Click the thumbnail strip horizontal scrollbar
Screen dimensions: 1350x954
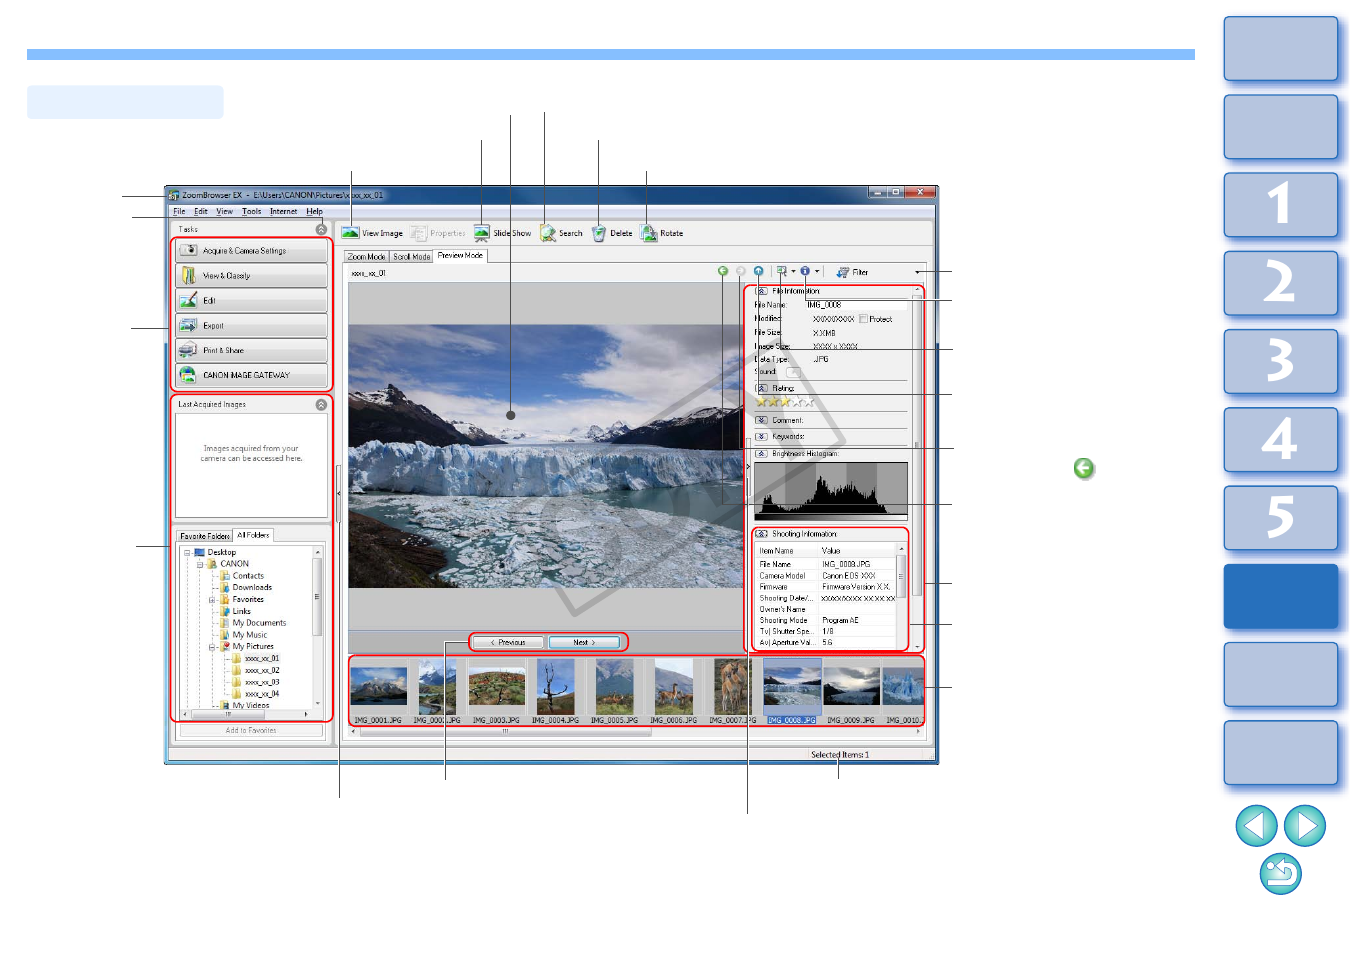(636, 731)
